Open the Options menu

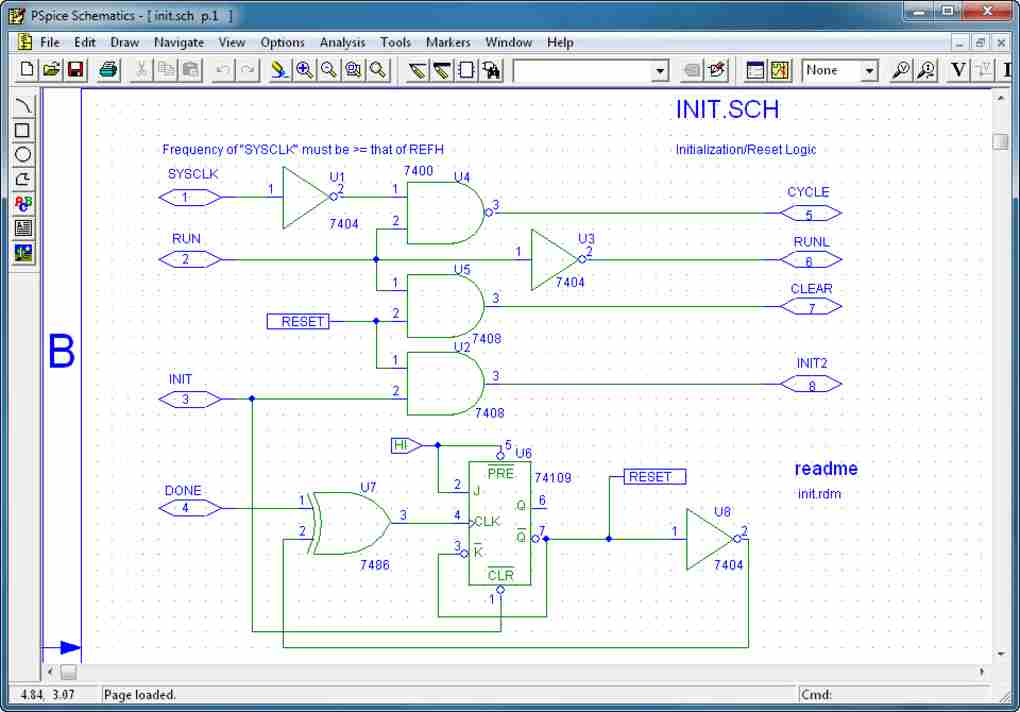pos(282,42)
